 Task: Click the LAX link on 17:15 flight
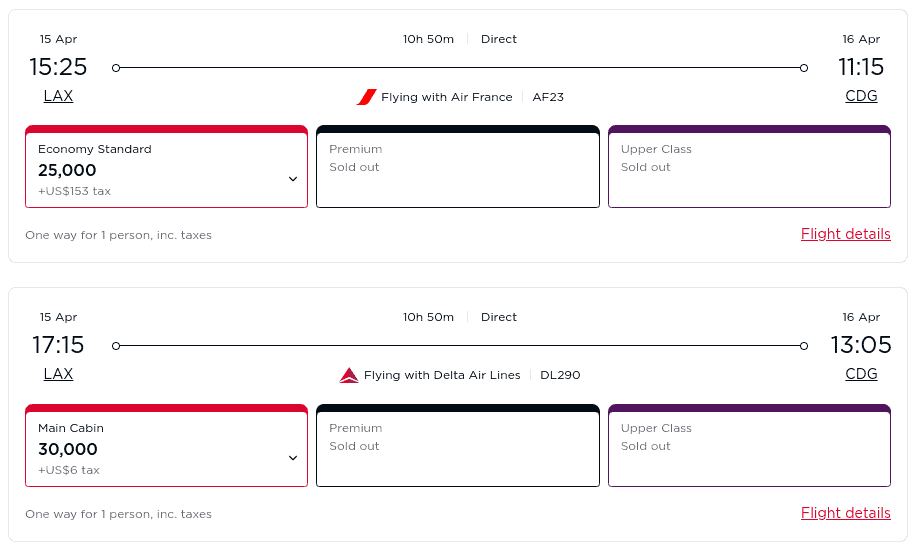point(58,374)
